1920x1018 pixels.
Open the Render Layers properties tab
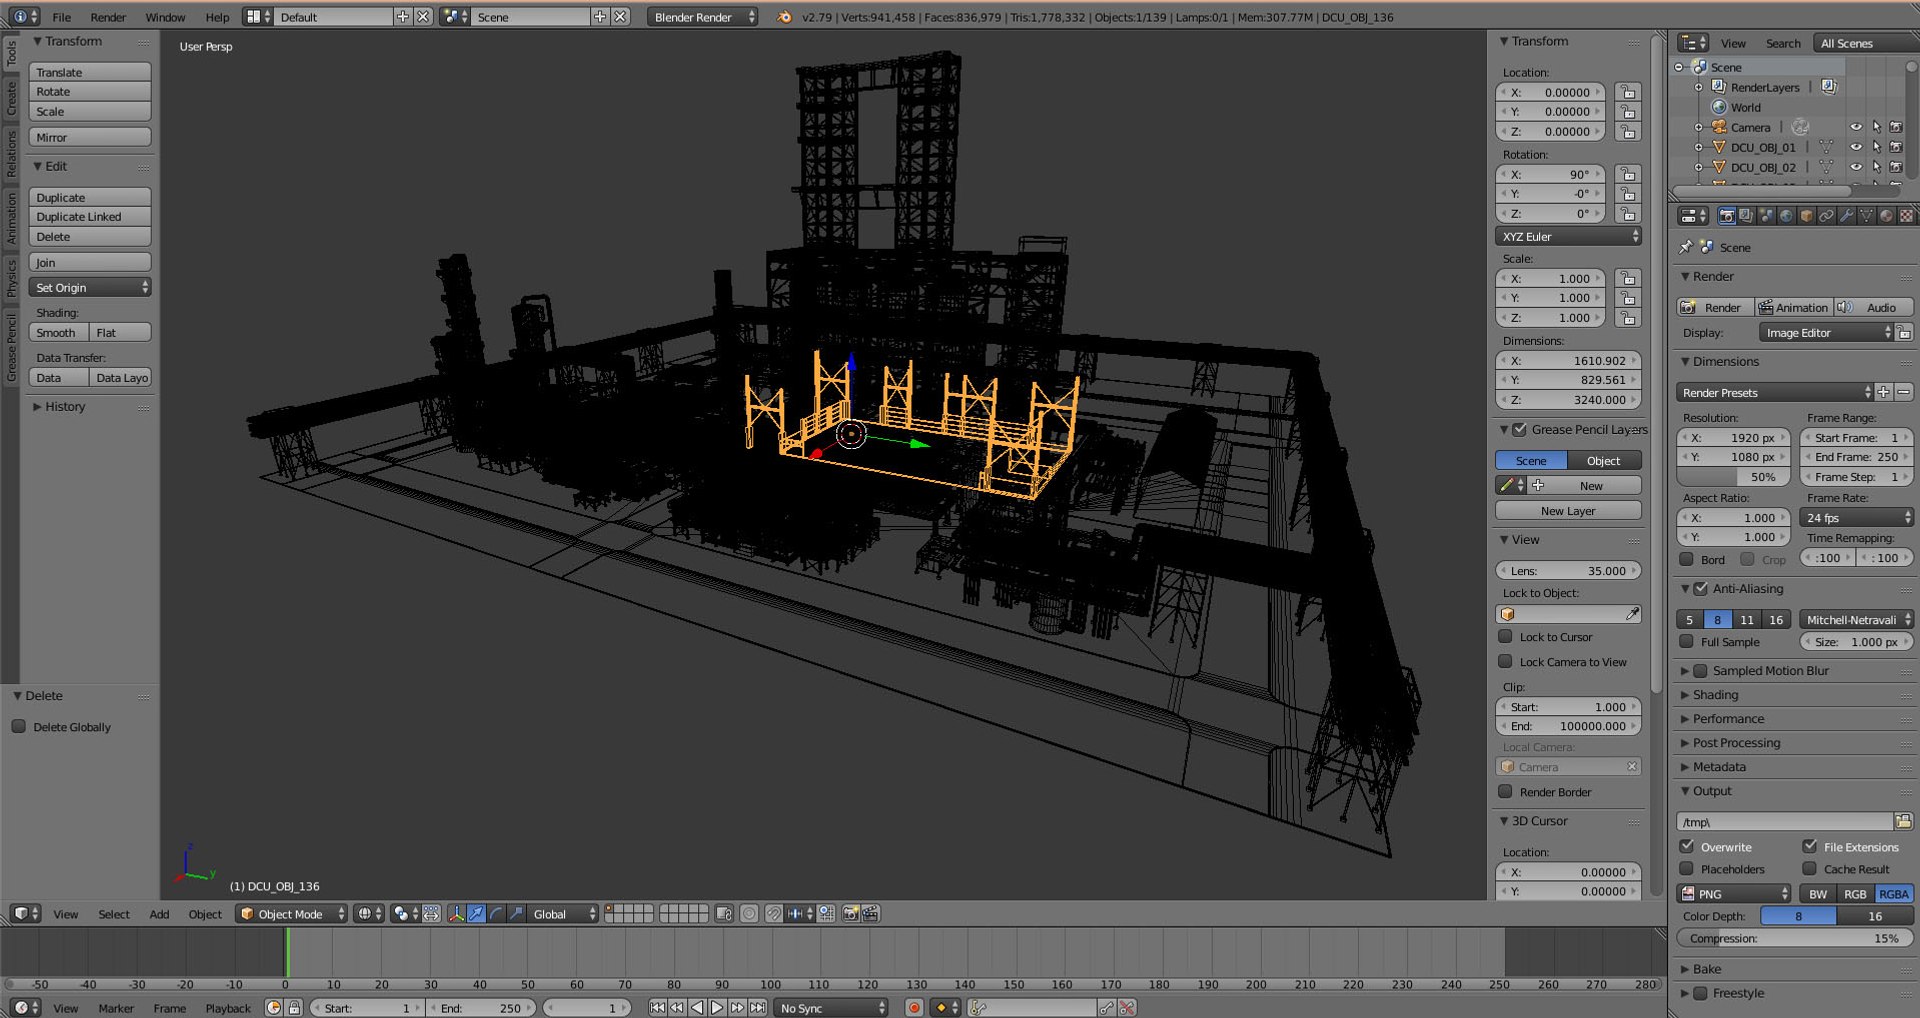(1746, 216)
